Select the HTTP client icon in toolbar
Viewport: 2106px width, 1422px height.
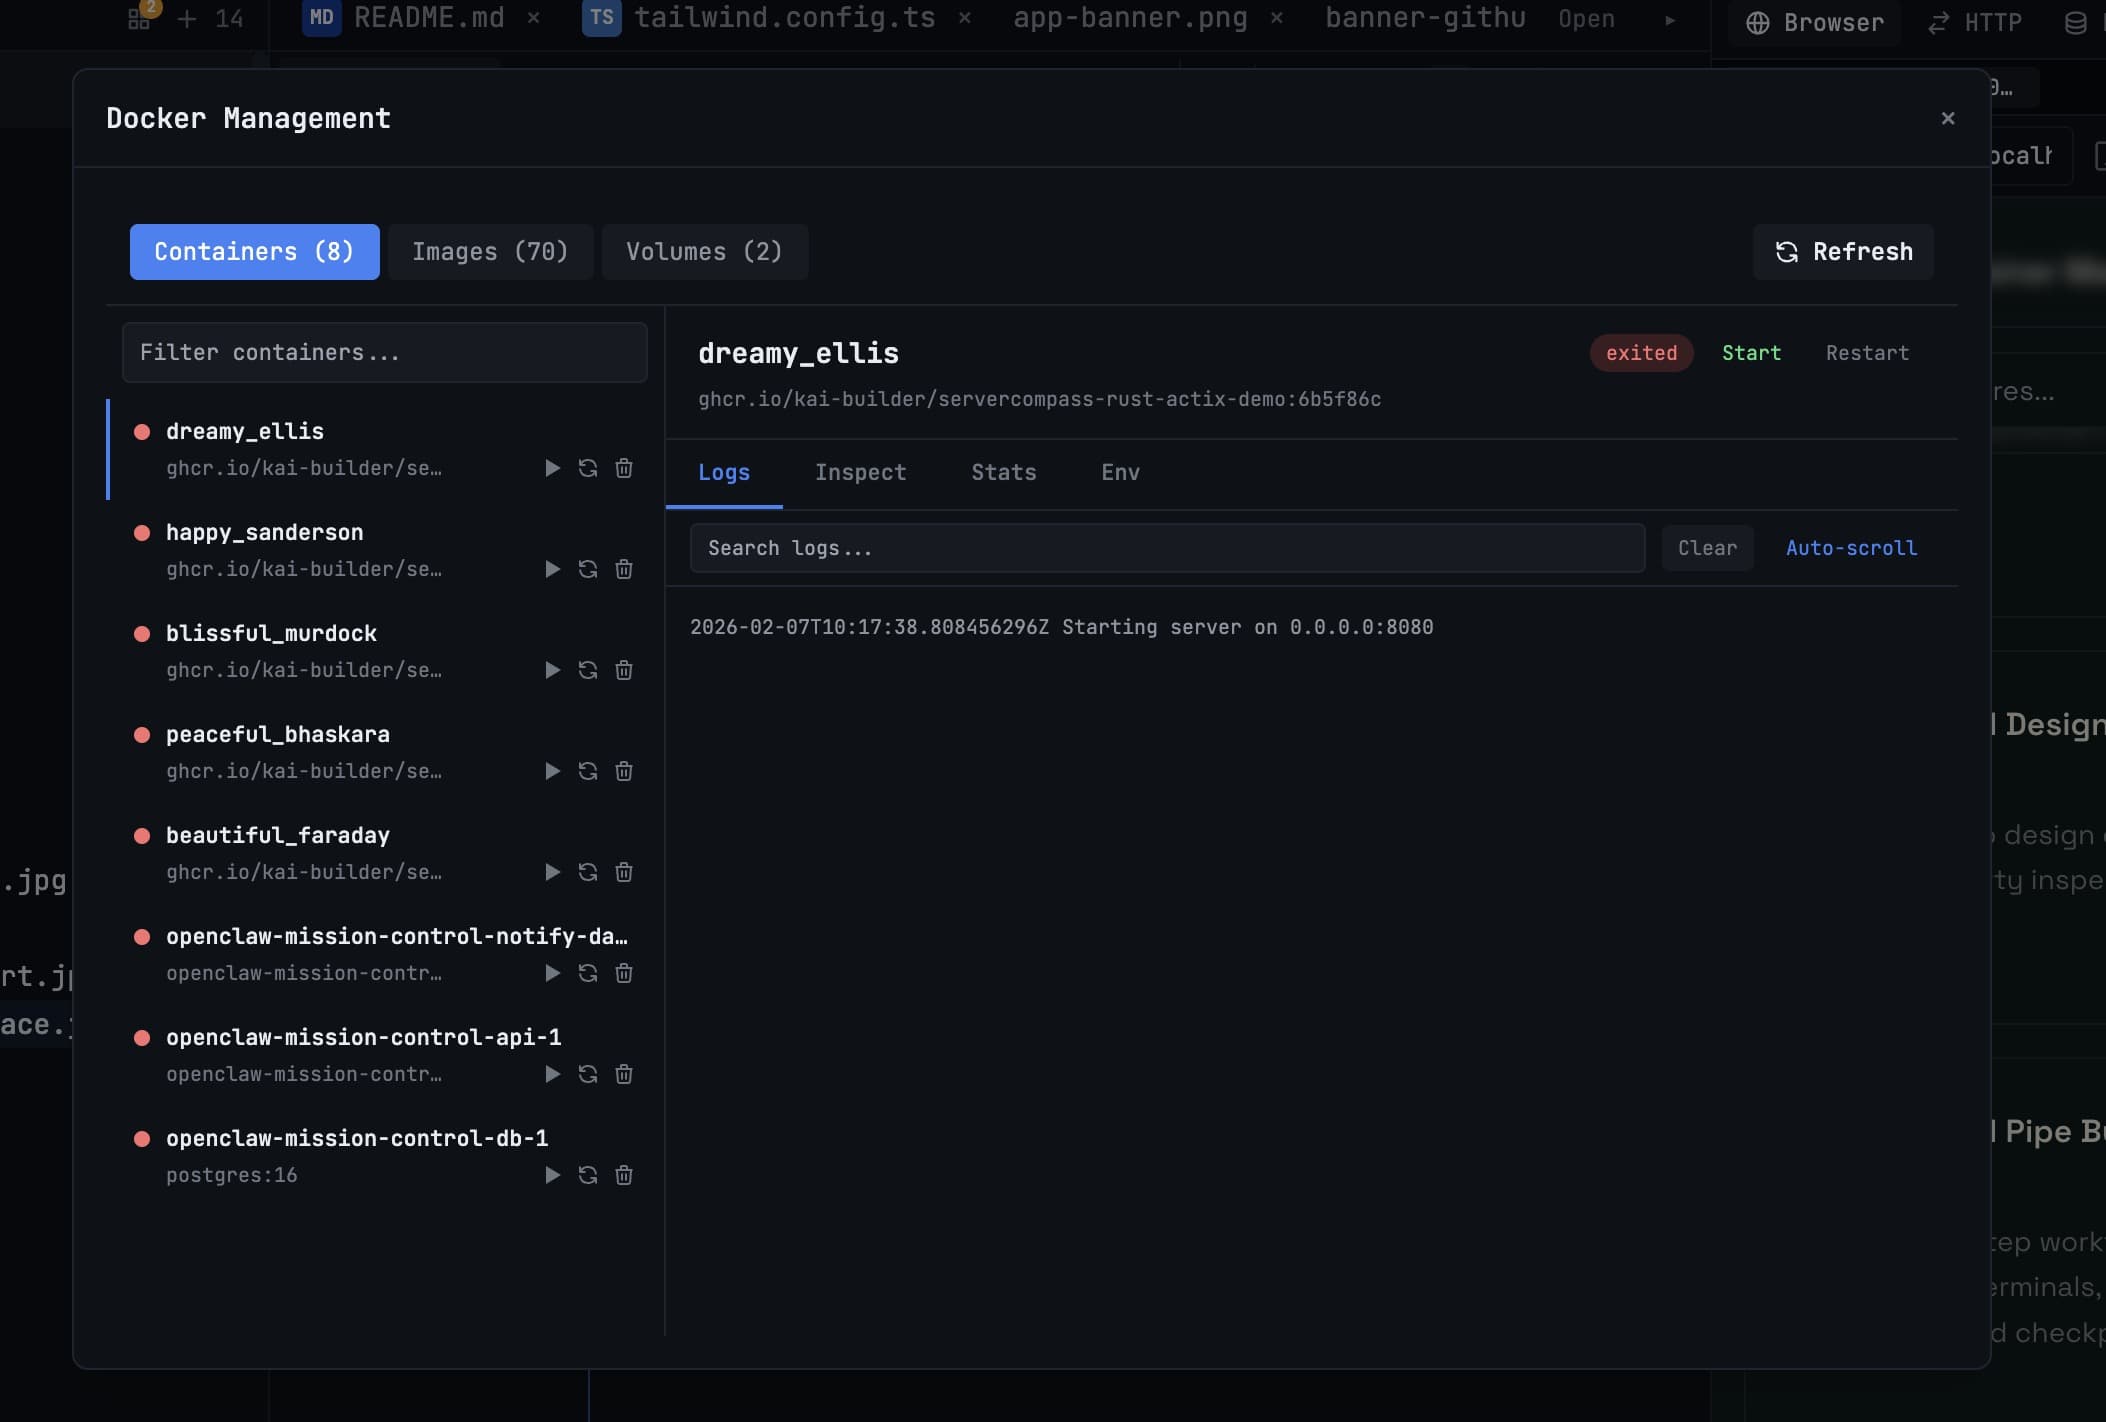click(1938, 22)
